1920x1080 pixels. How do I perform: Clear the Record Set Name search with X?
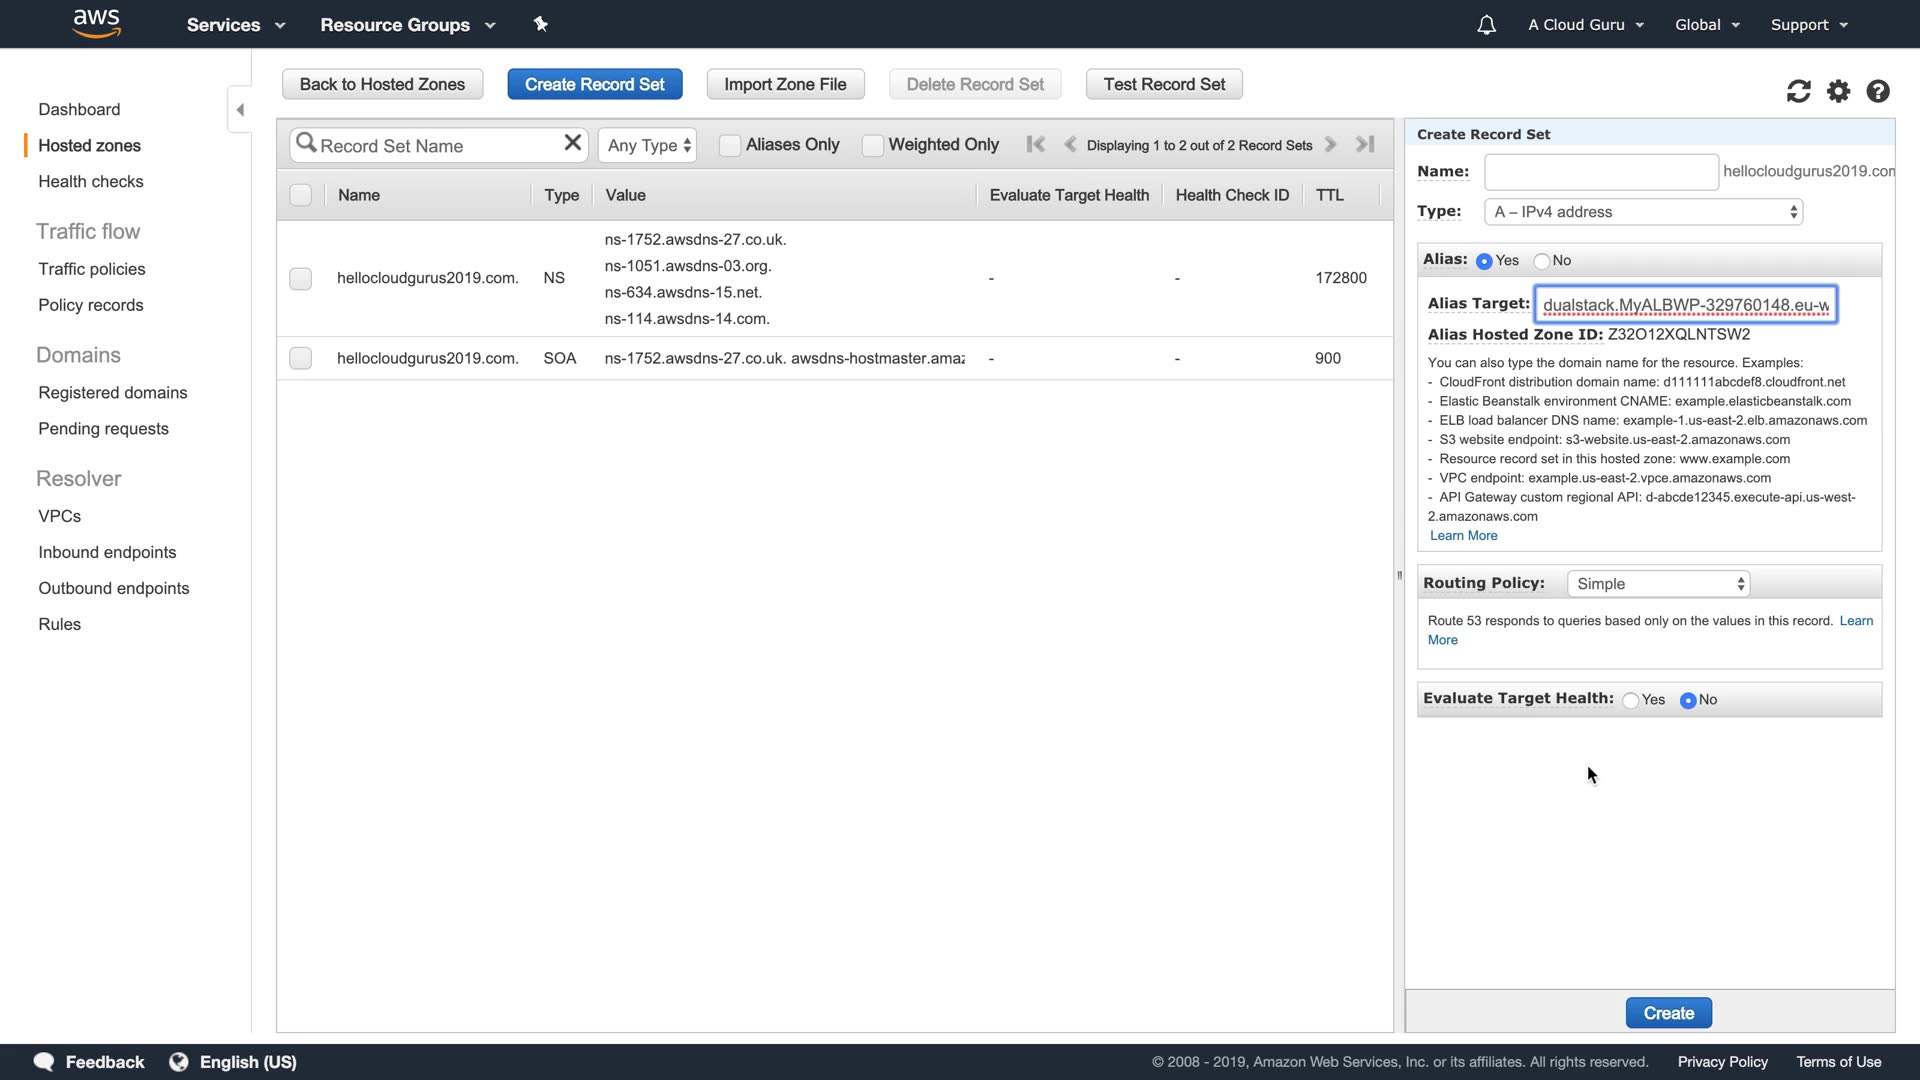coord(572,143)
